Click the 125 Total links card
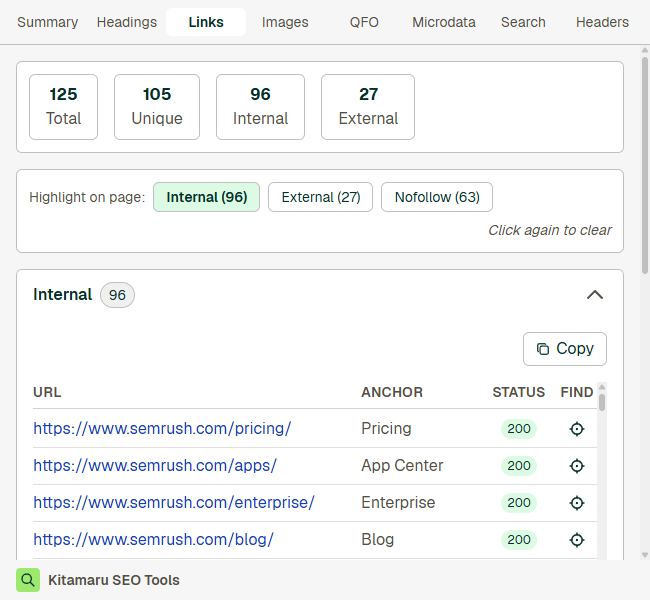 tap(63, 107)
